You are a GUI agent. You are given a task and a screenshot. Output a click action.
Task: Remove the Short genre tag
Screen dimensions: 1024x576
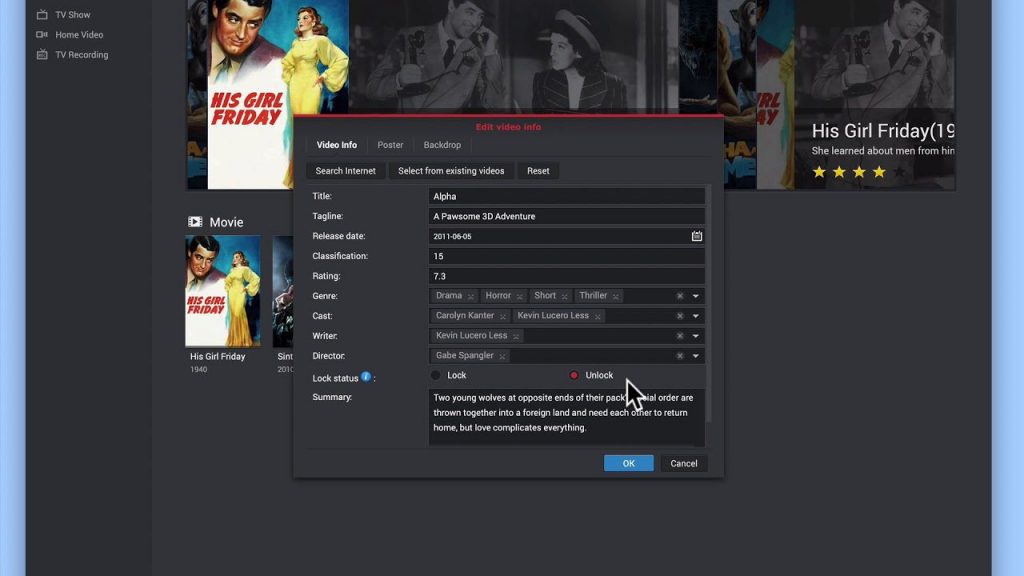(x=565, y=296)
